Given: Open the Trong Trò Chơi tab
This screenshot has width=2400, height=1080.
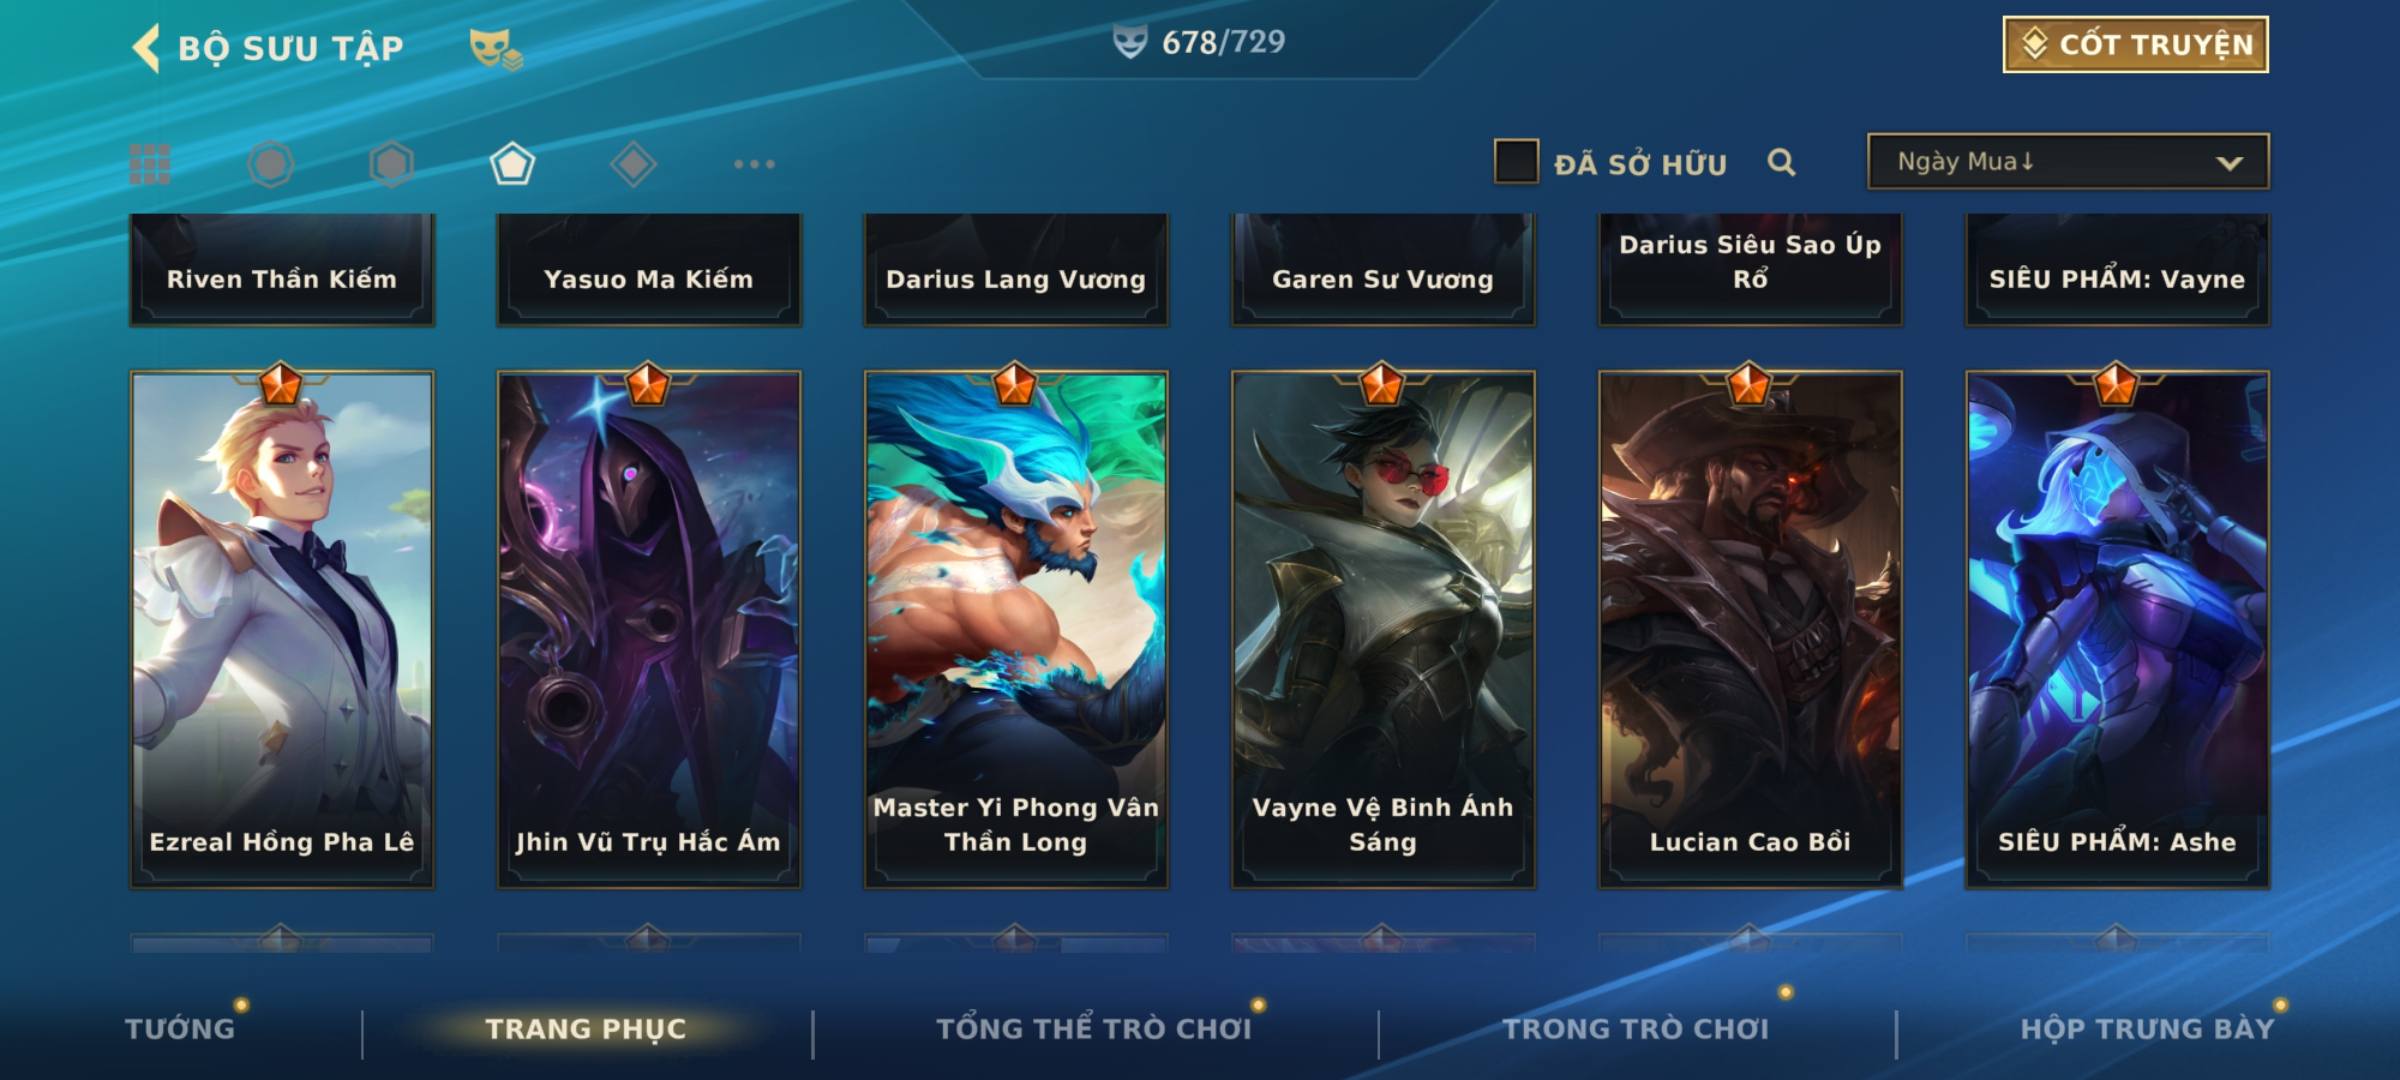Looking at the screenshot, I should (x=1636, y=1028).
